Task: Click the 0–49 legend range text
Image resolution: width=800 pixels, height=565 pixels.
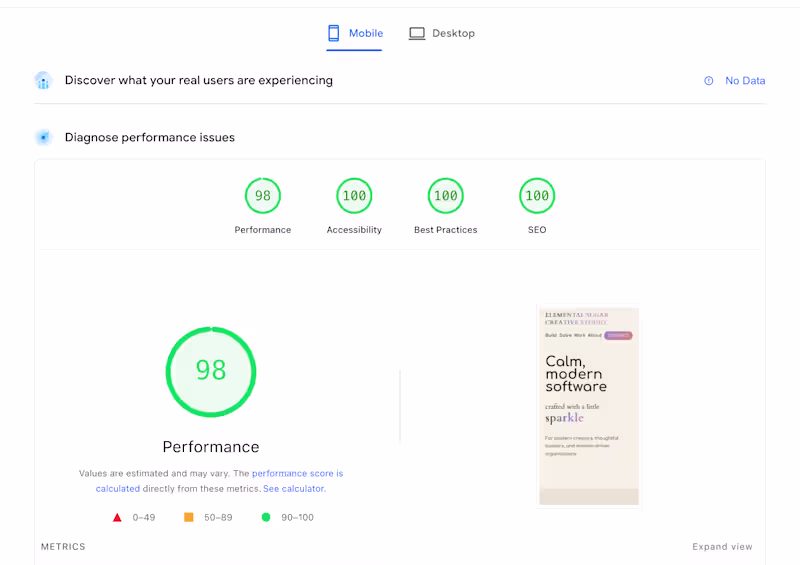Action: pyautogui.click(x=144, y=518)
